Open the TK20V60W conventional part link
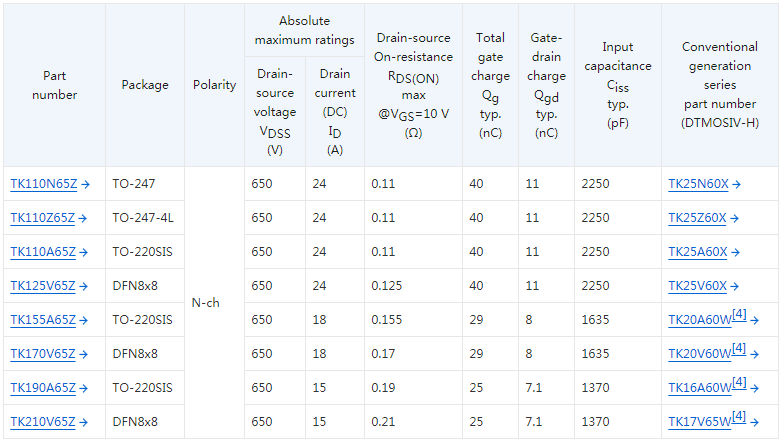The image size is (782, 441). (x=699, y=355)
